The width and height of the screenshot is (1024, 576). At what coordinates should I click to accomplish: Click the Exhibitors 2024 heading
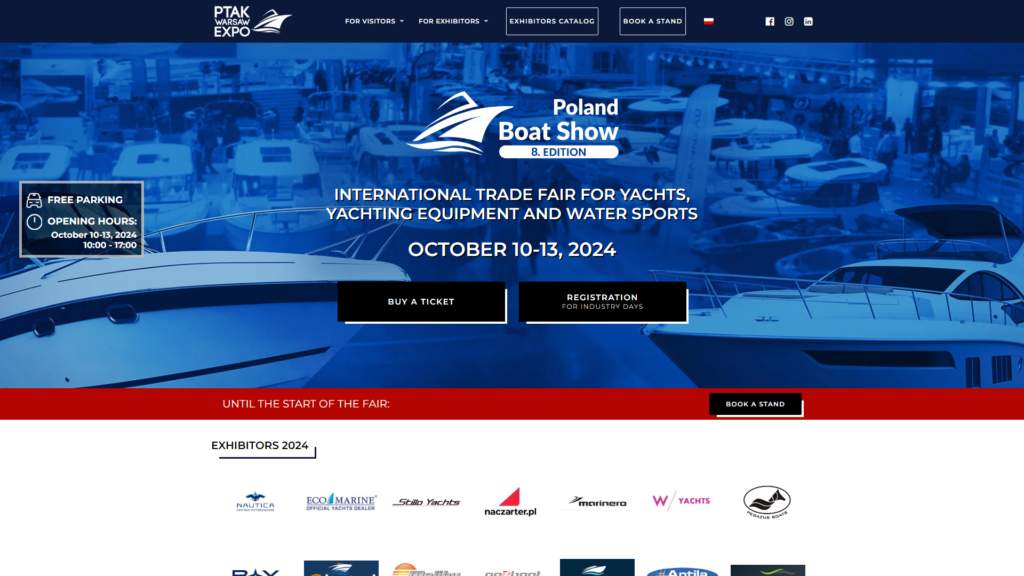259,445
